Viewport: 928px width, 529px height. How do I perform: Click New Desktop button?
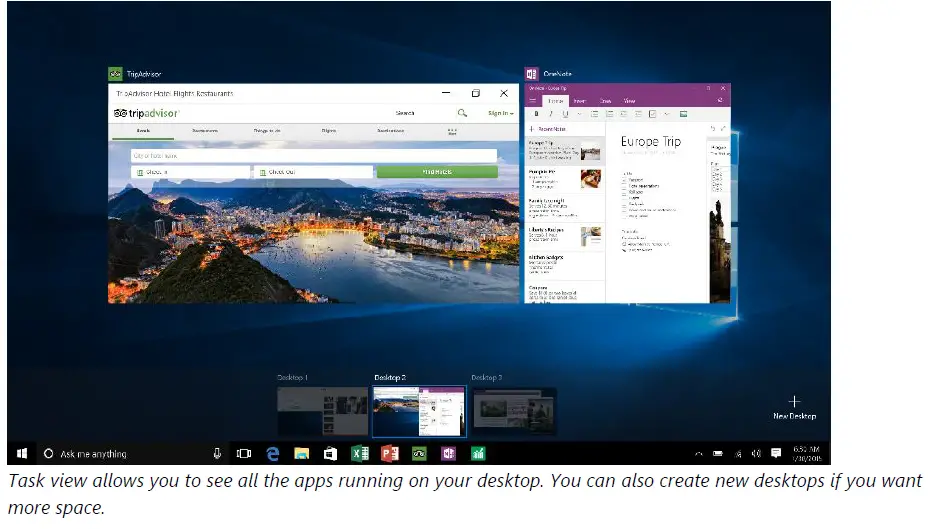[x=794, y=408]
